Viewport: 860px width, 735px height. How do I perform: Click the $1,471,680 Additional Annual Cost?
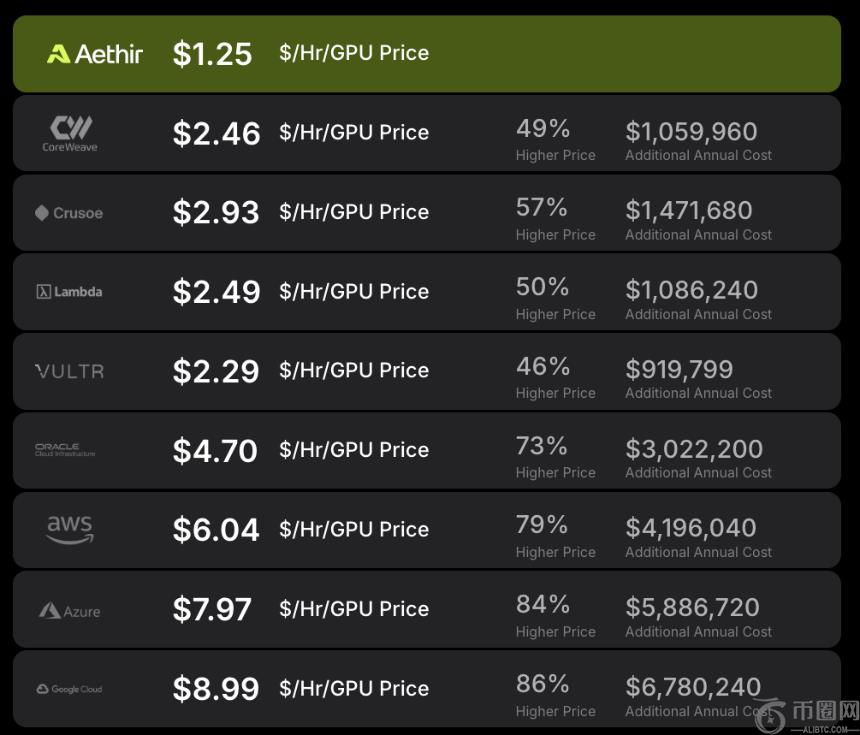tap(689, 211)
